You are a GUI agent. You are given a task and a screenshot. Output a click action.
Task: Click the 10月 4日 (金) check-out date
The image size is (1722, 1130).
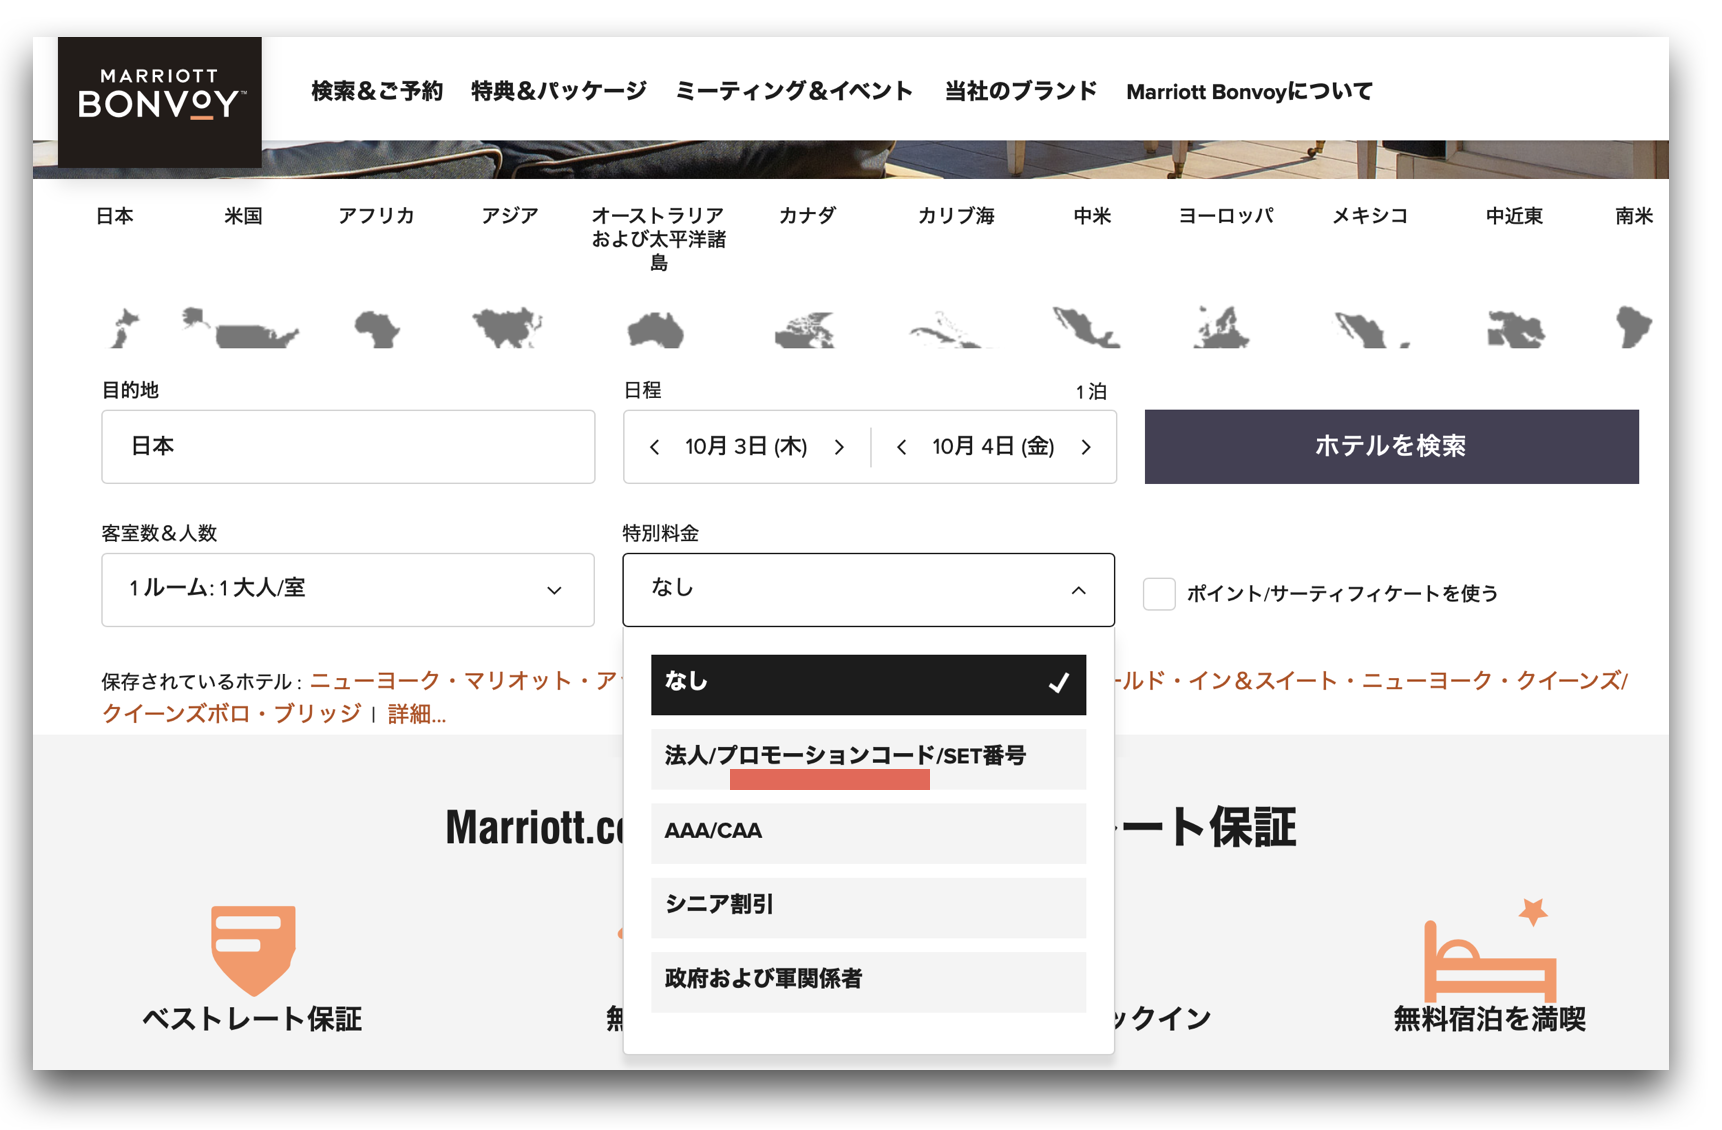993,447
